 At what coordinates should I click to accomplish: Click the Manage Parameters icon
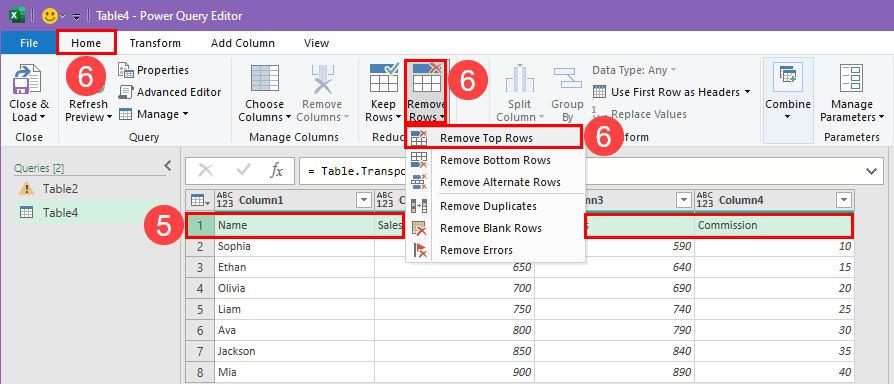point(851,79)
